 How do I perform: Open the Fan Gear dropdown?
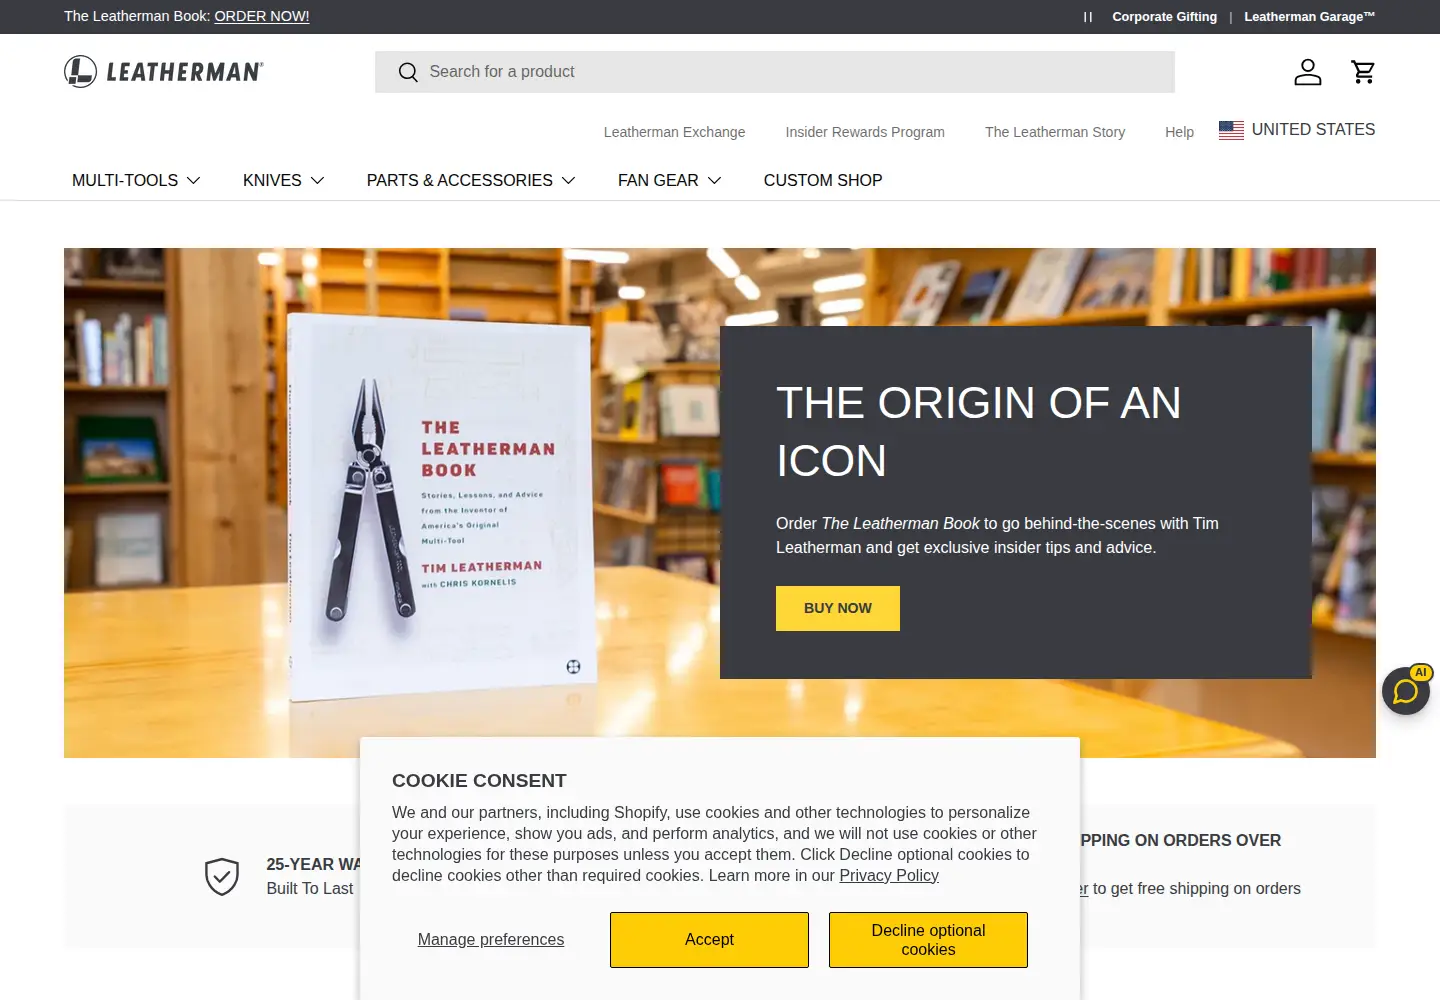pyautogui.click(x=670, y=180)
